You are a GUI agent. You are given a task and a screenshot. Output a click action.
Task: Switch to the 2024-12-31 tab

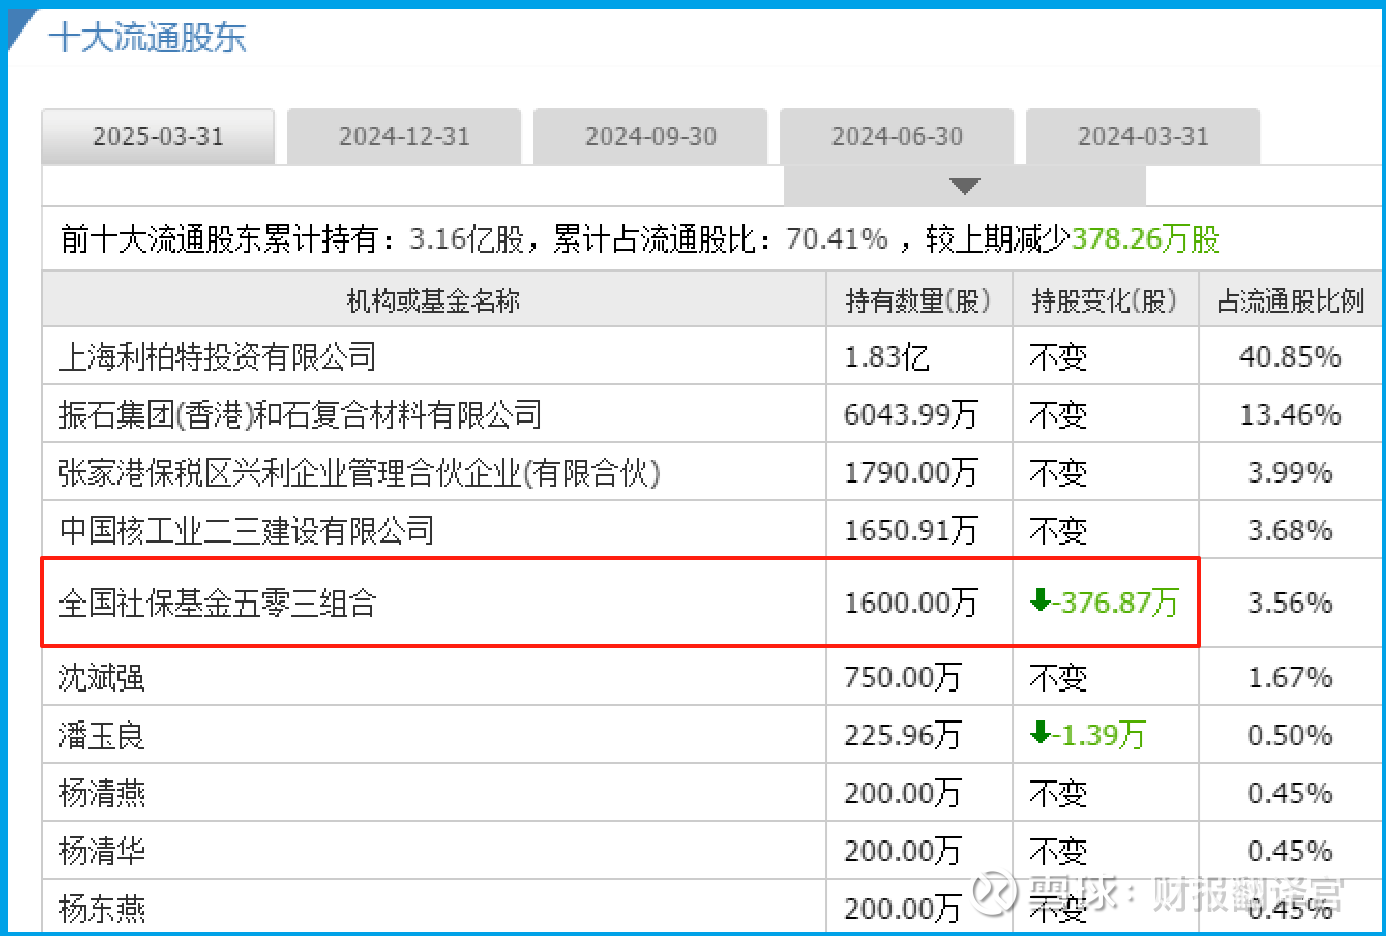coord(404,136)
